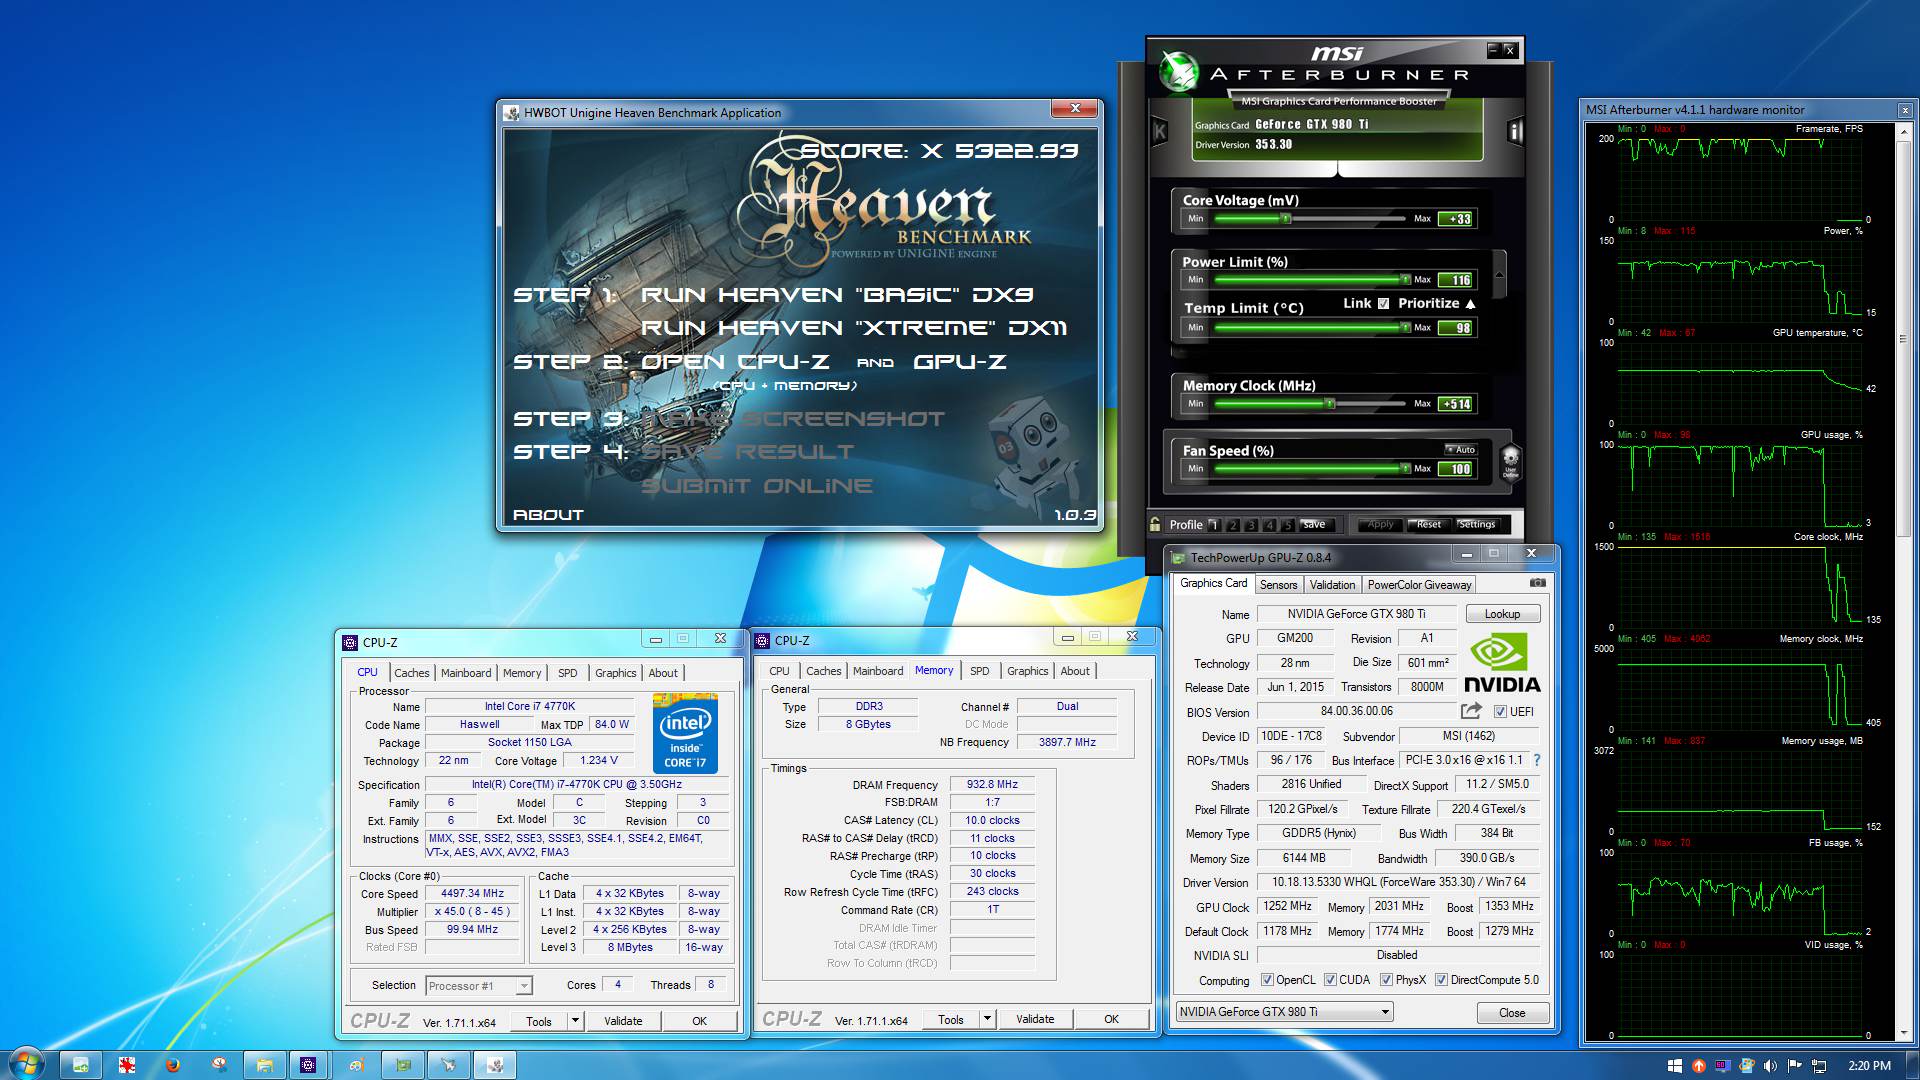Open the Tools dropdown arrow in left CPU-Z
Screen dimensions: 1920x1080
tap(575, 1021)
